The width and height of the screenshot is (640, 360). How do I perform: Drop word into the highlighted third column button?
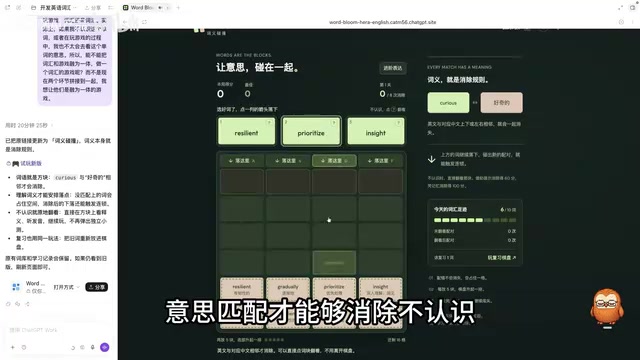pyautogui.click(x=334, y=161)
